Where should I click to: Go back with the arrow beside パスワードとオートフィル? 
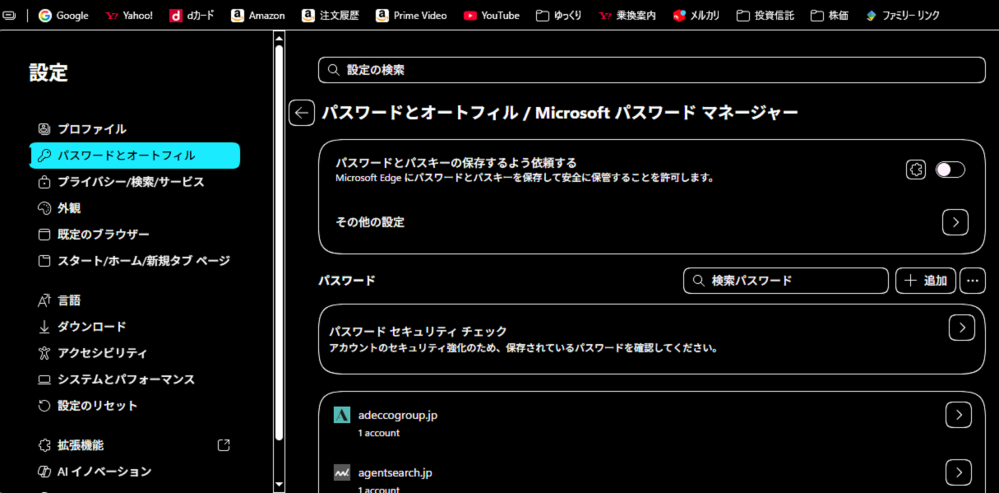[302, 113]
